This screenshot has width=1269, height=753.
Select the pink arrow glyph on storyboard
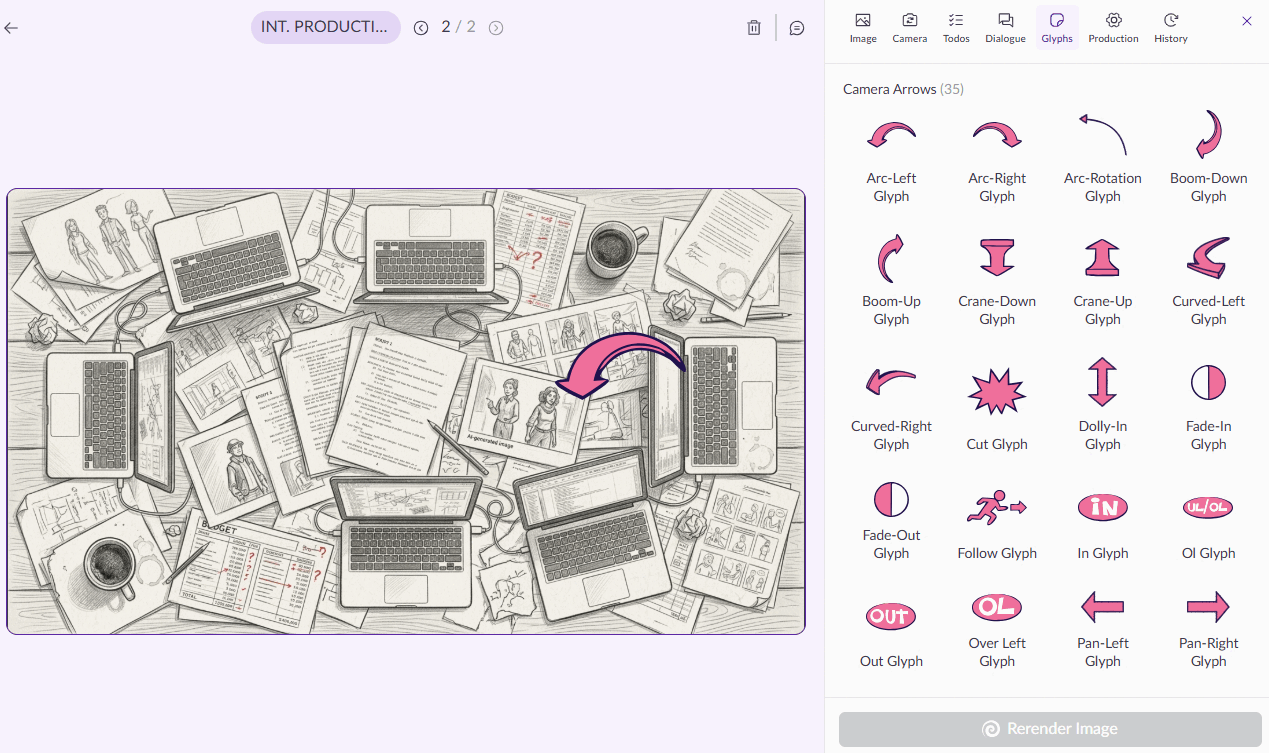click(x=621, y=366)
